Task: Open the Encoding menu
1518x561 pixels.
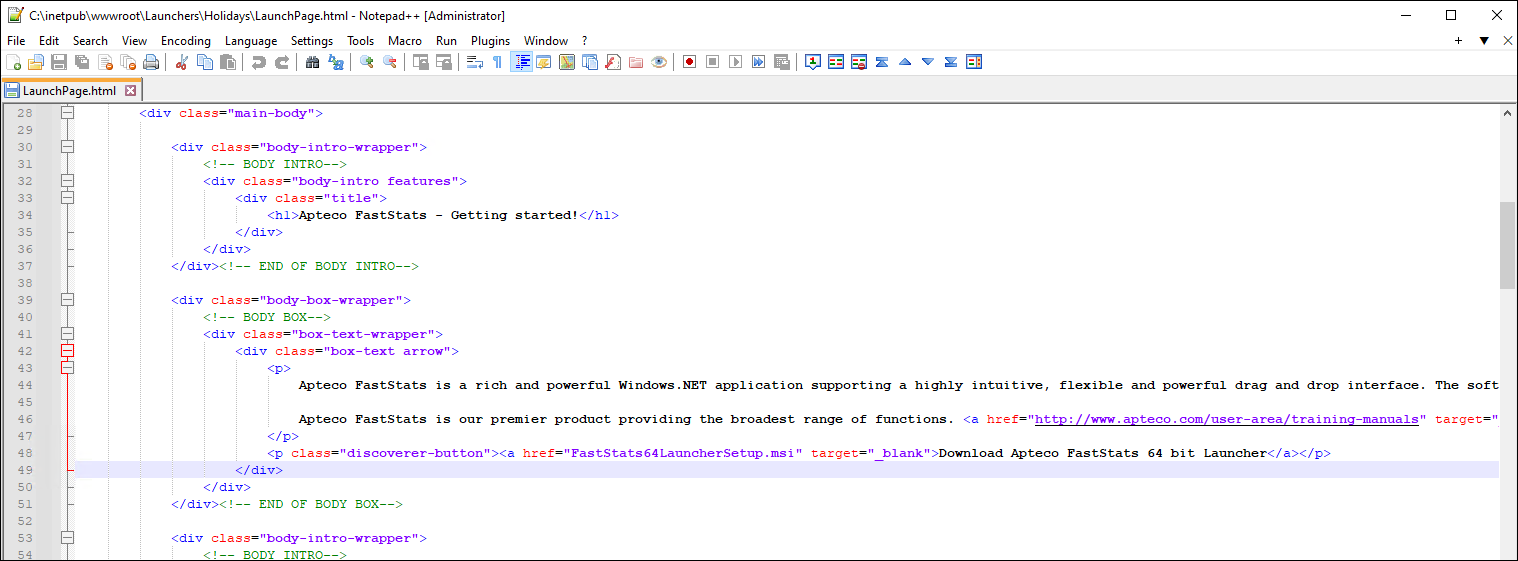Action: [186, 41]
